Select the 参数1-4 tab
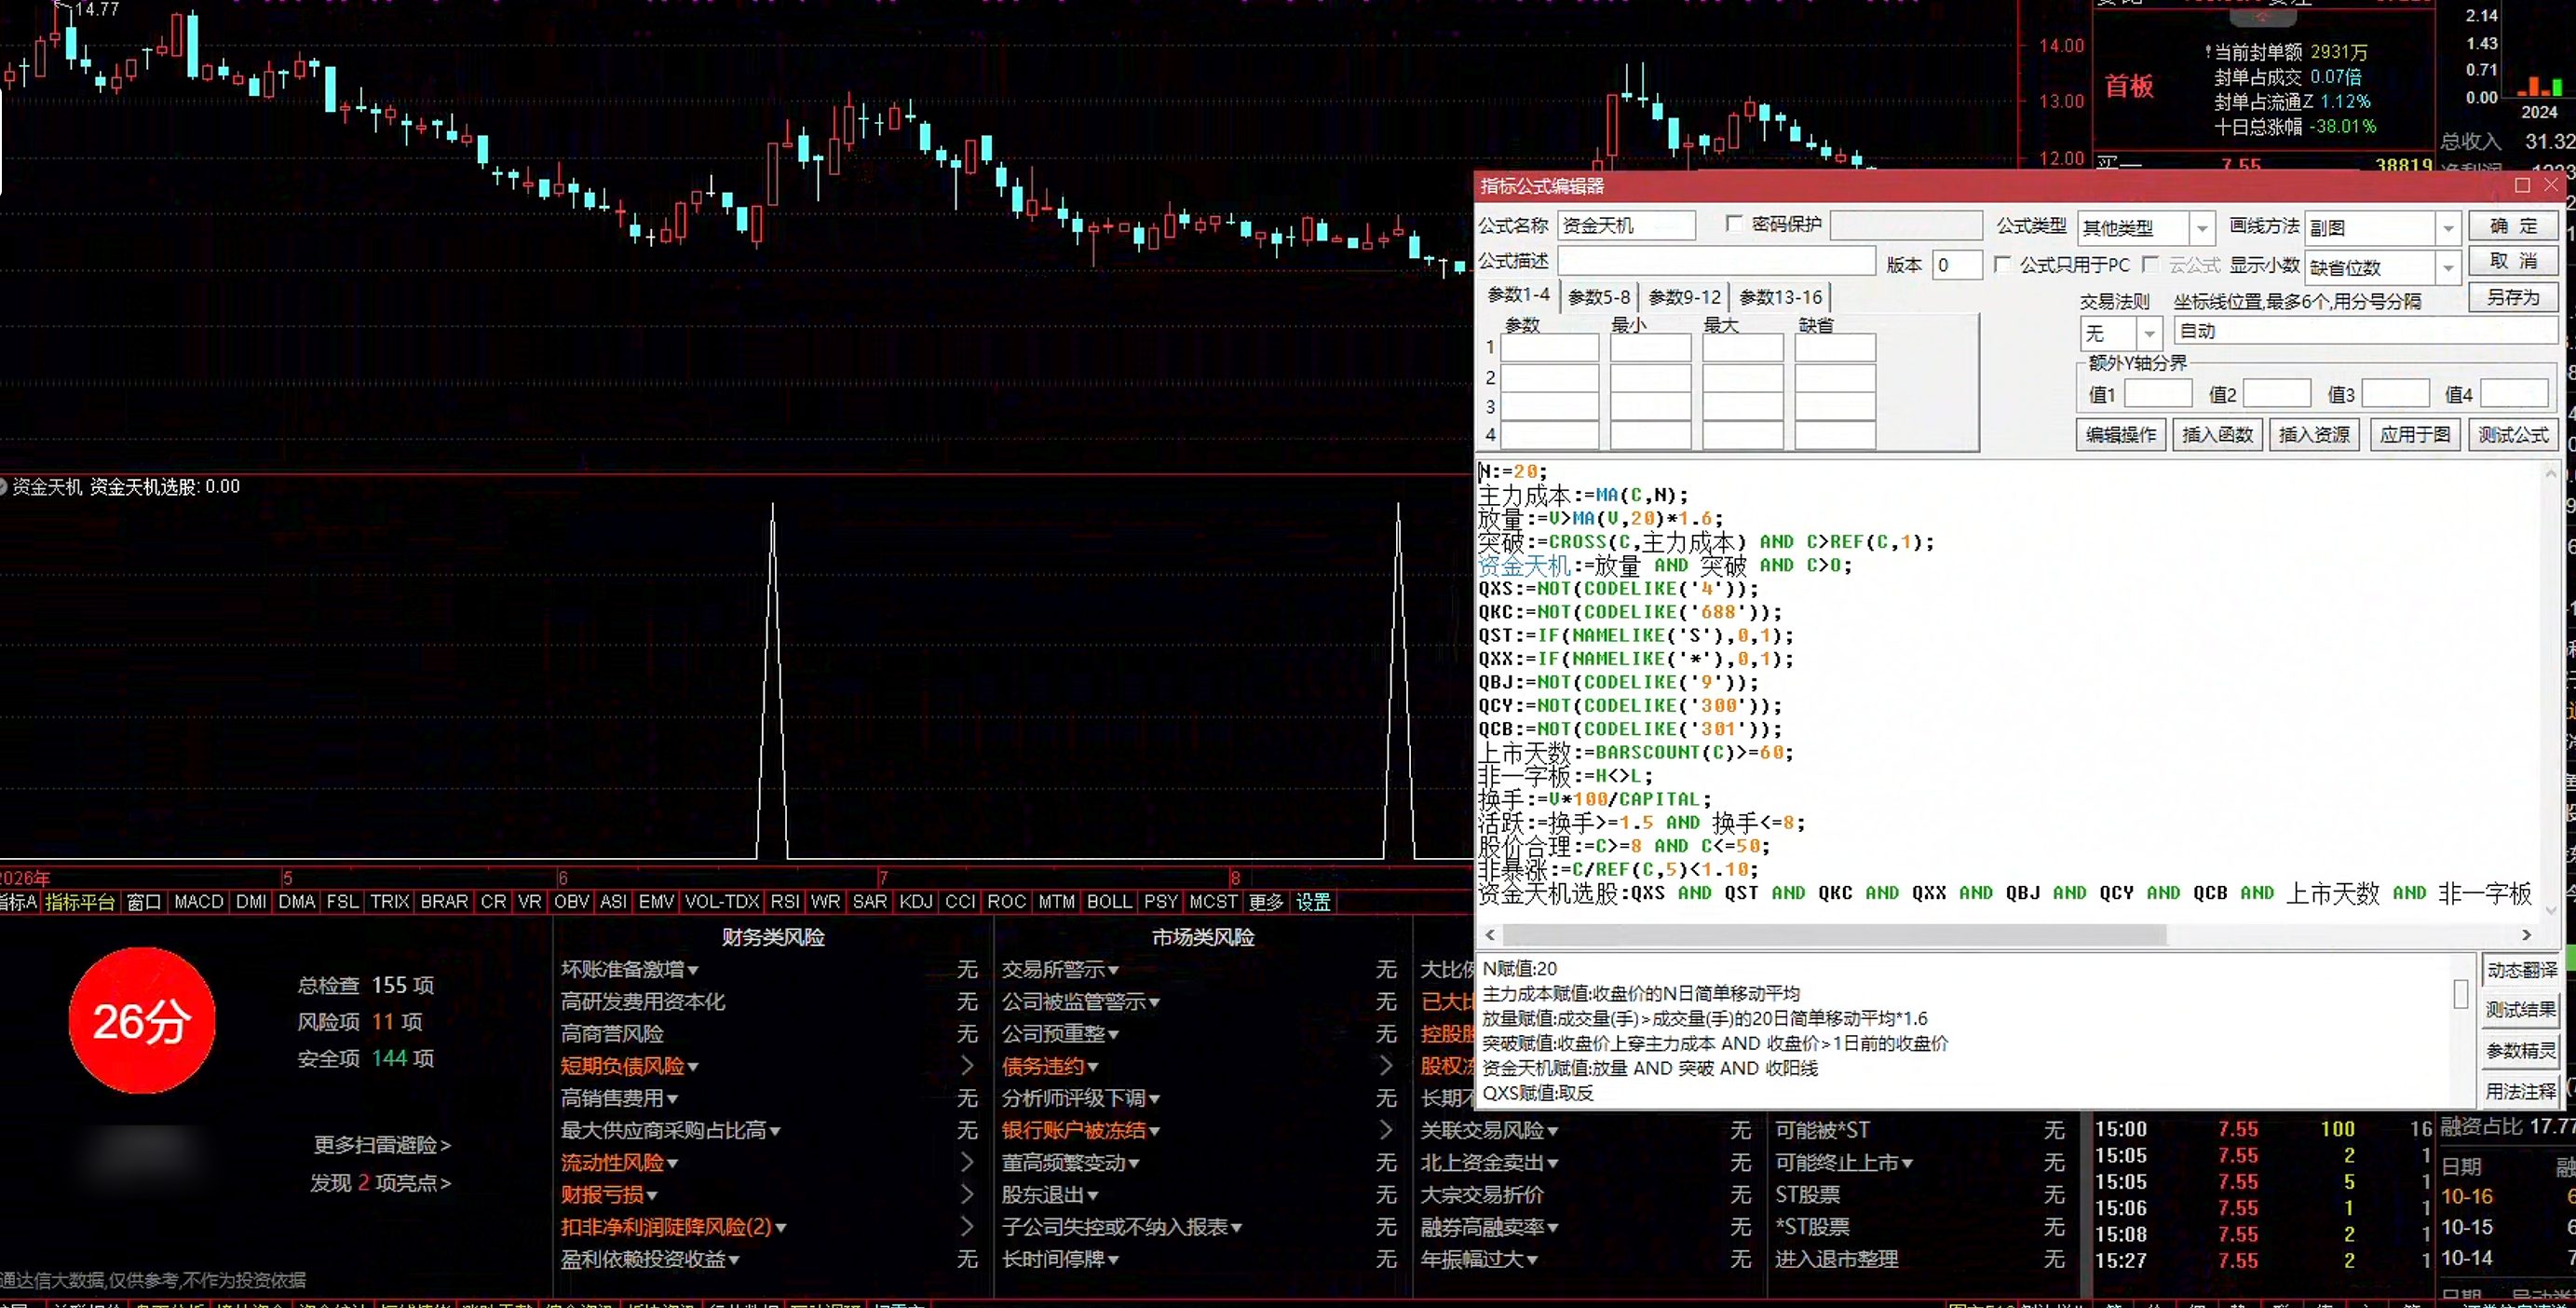 coord(1518,295)
